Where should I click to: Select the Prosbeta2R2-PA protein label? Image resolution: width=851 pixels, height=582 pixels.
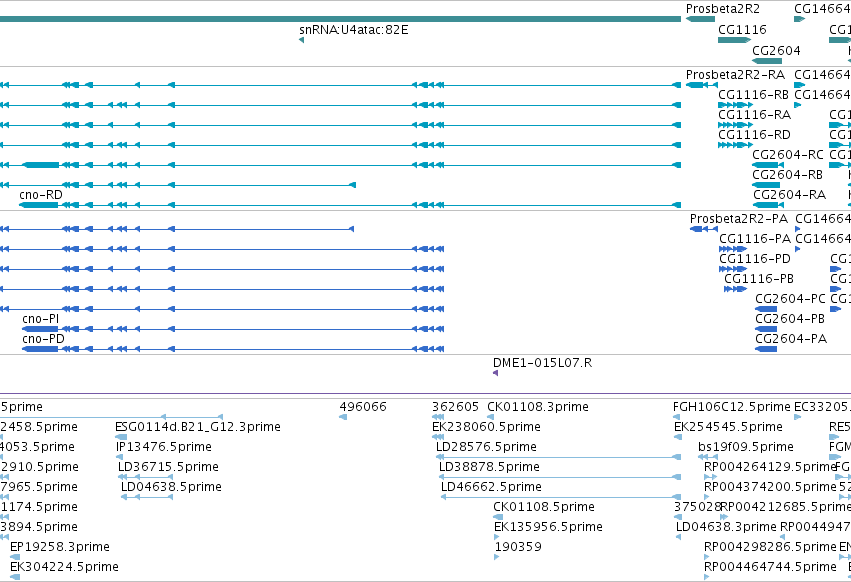[738, 219]
